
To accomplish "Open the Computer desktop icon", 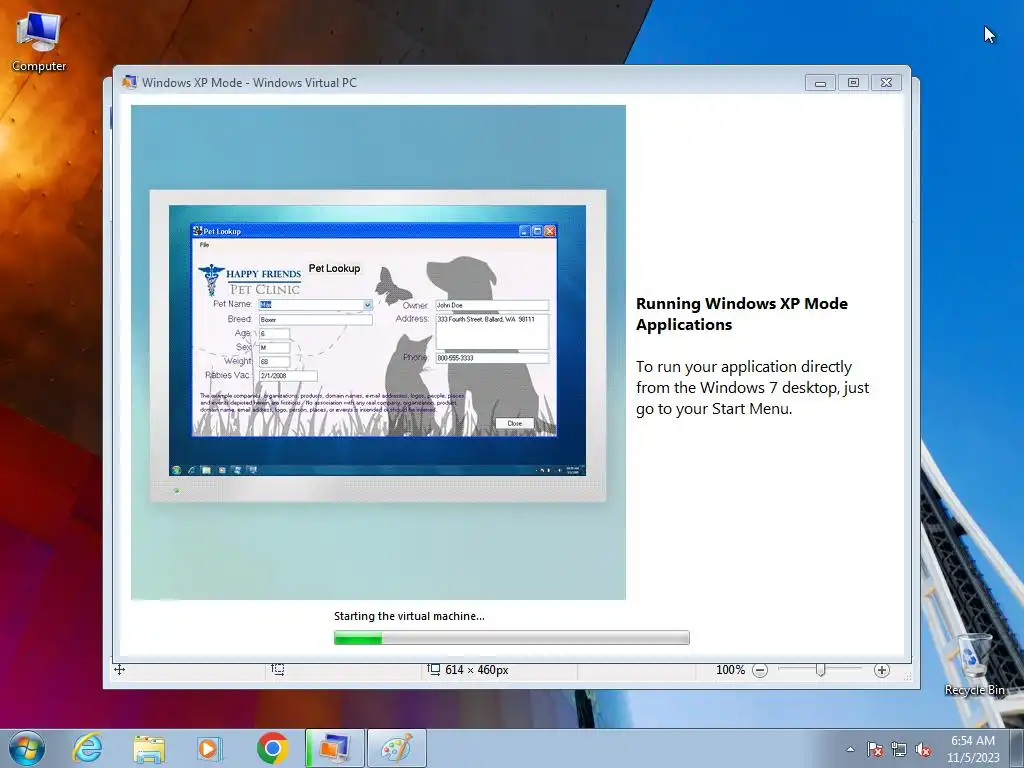I will point(39,41).
